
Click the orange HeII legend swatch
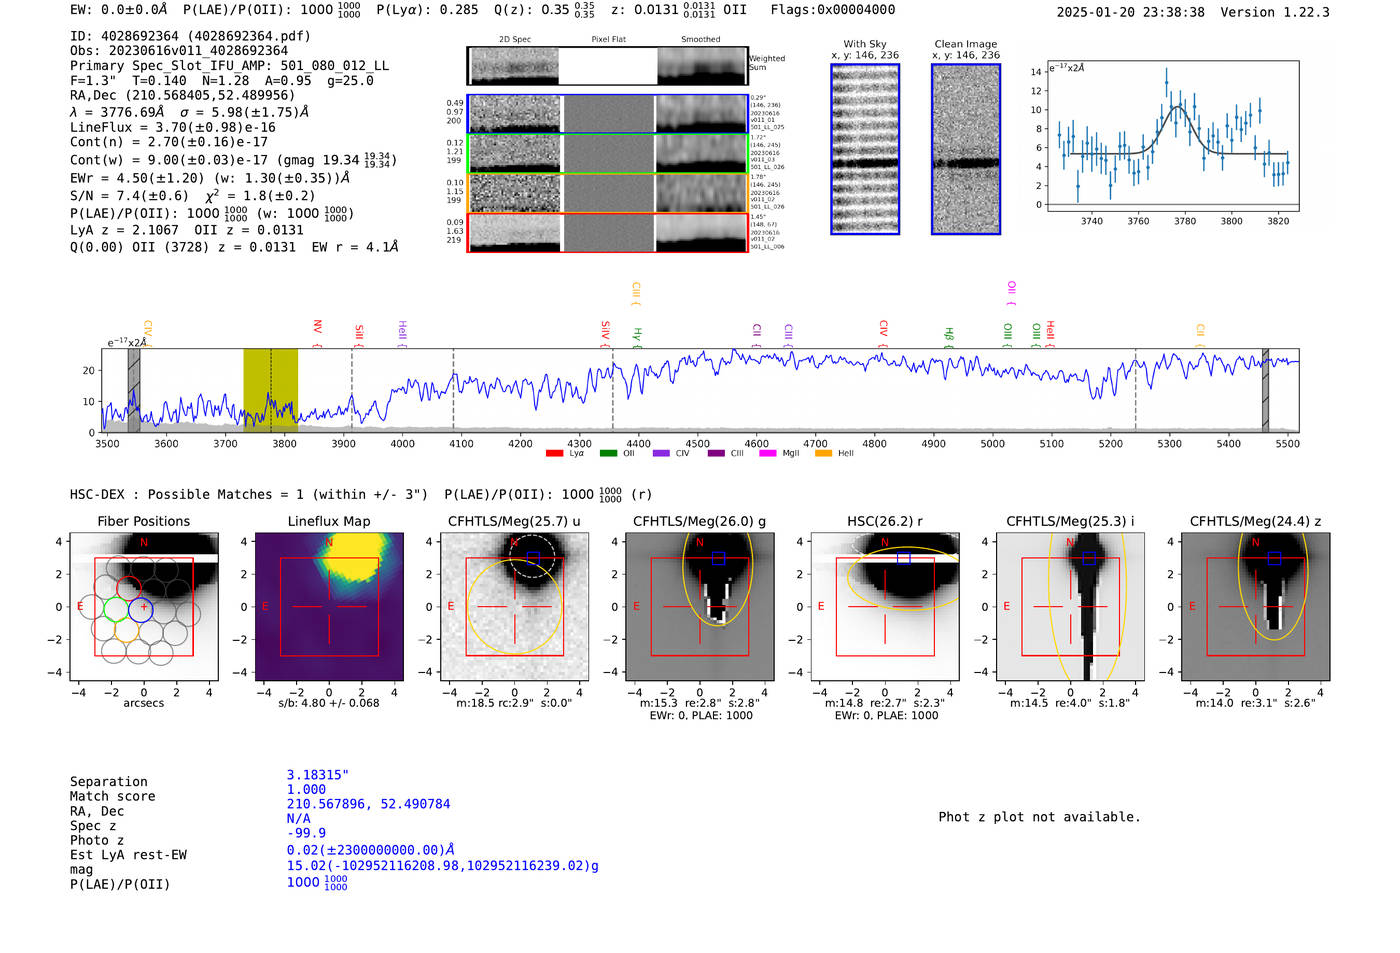pyautogui.click(x=823, y=453)
